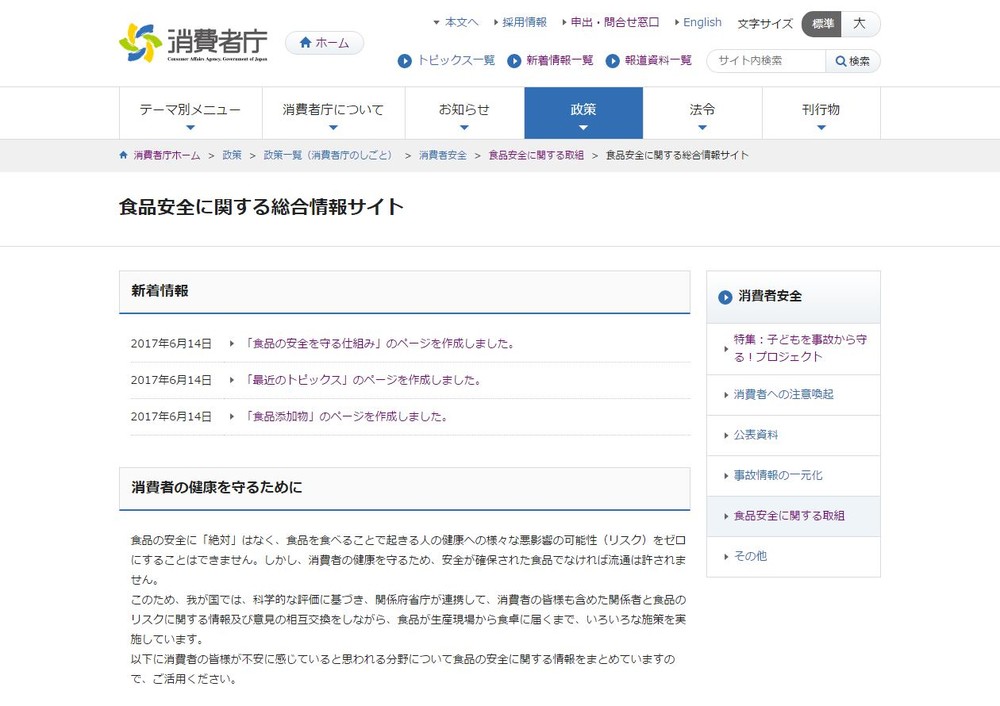Click the 消費者庁 logo
The image size is (1000, 706).
(193, 40)
